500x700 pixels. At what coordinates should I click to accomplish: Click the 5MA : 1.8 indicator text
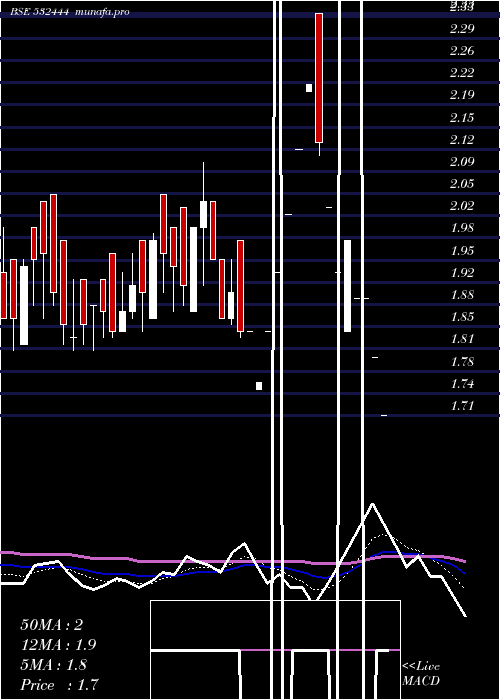pos(53,665)
